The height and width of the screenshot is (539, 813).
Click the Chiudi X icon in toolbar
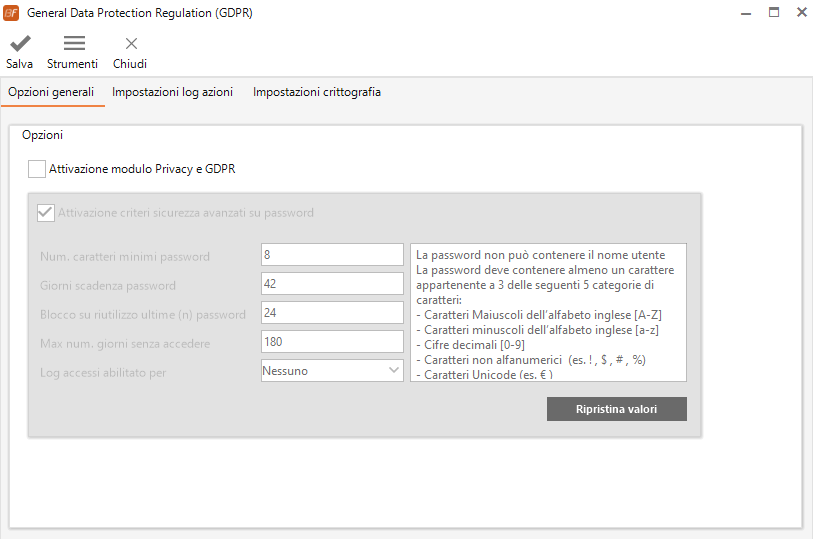131,44
